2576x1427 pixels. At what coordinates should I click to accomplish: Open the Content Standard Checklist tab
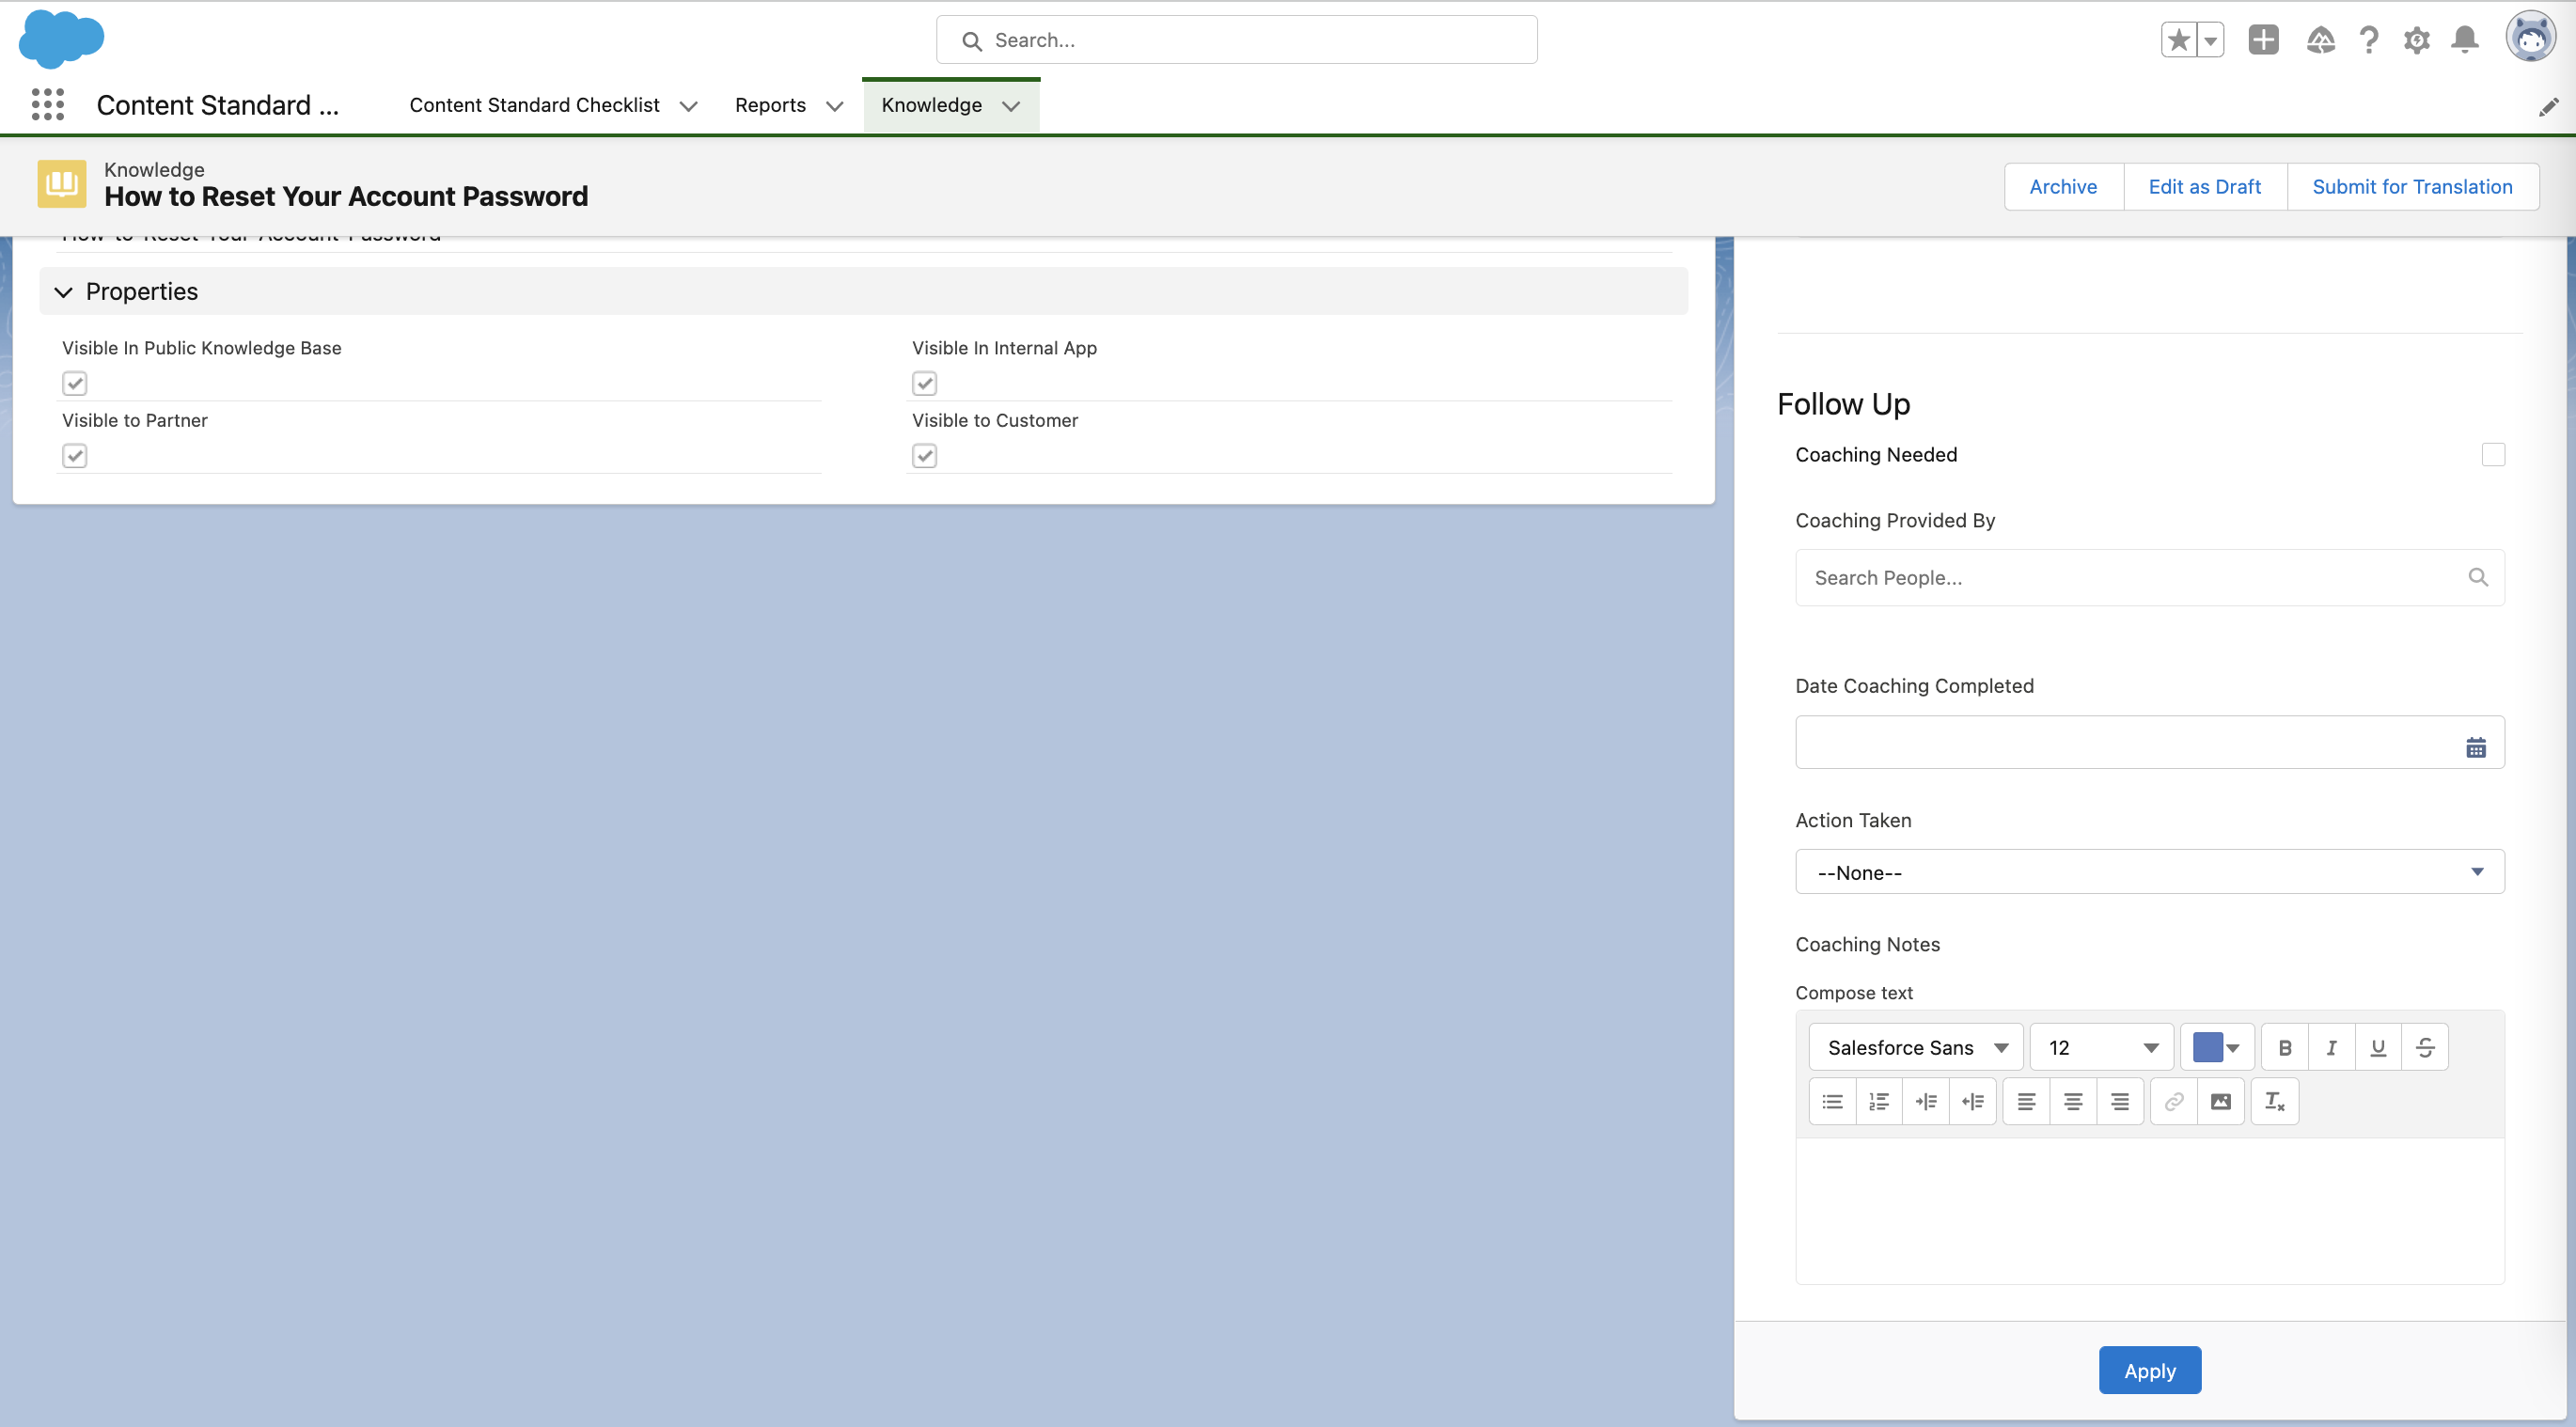coord(534,105)
